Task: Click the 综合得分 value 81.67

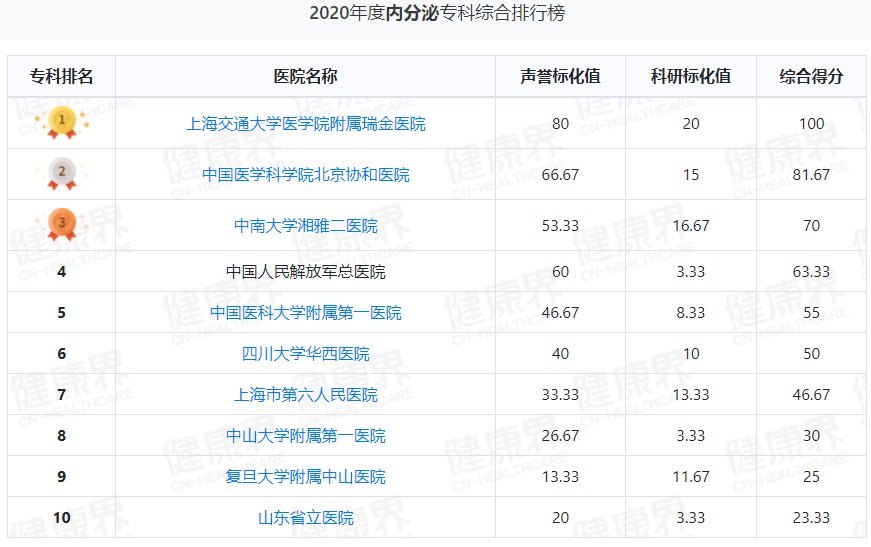Action: click(812, 175)
